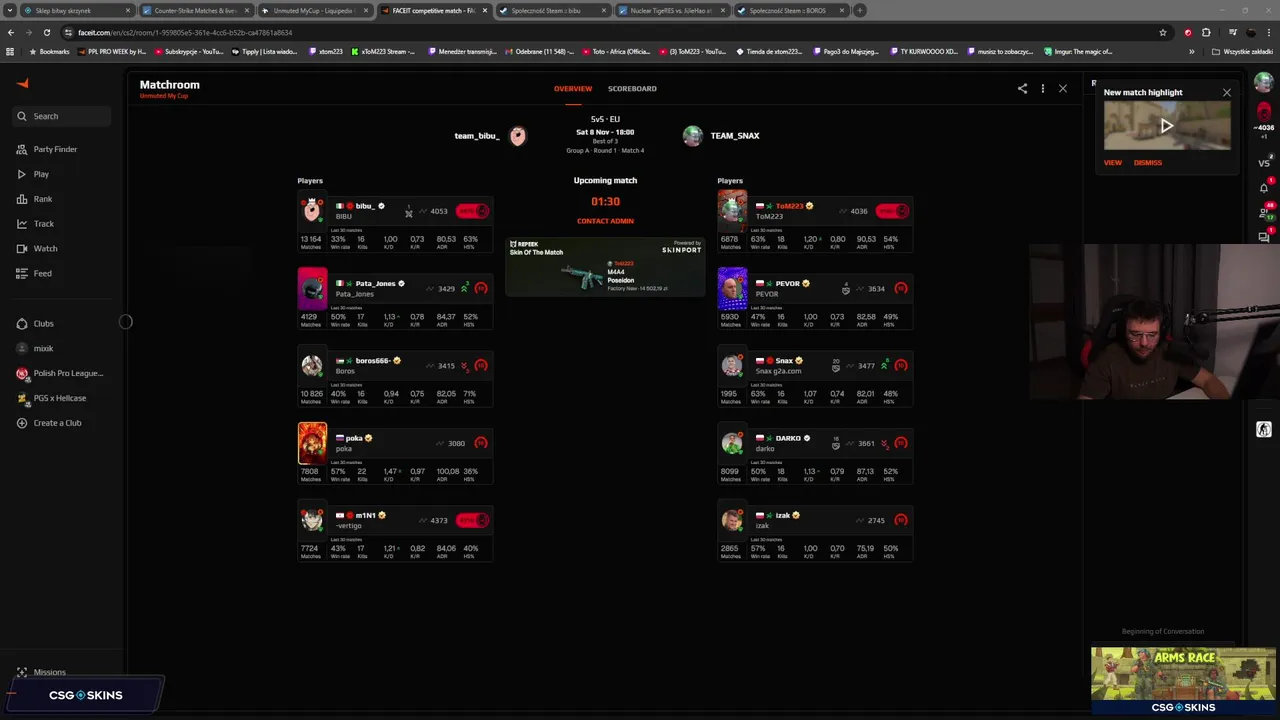Switch to the Nuclear TigeRES vs JiJieHao tab

(x=672, y=10)
